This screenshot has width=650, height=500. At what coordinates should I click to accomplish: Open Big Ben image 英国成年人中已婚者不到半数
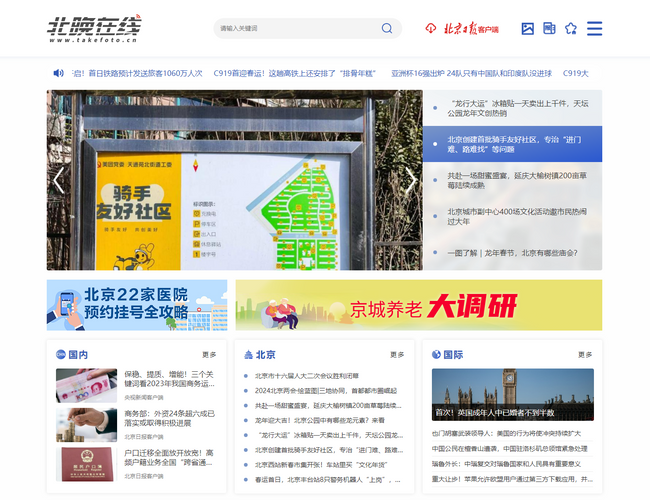512,395
